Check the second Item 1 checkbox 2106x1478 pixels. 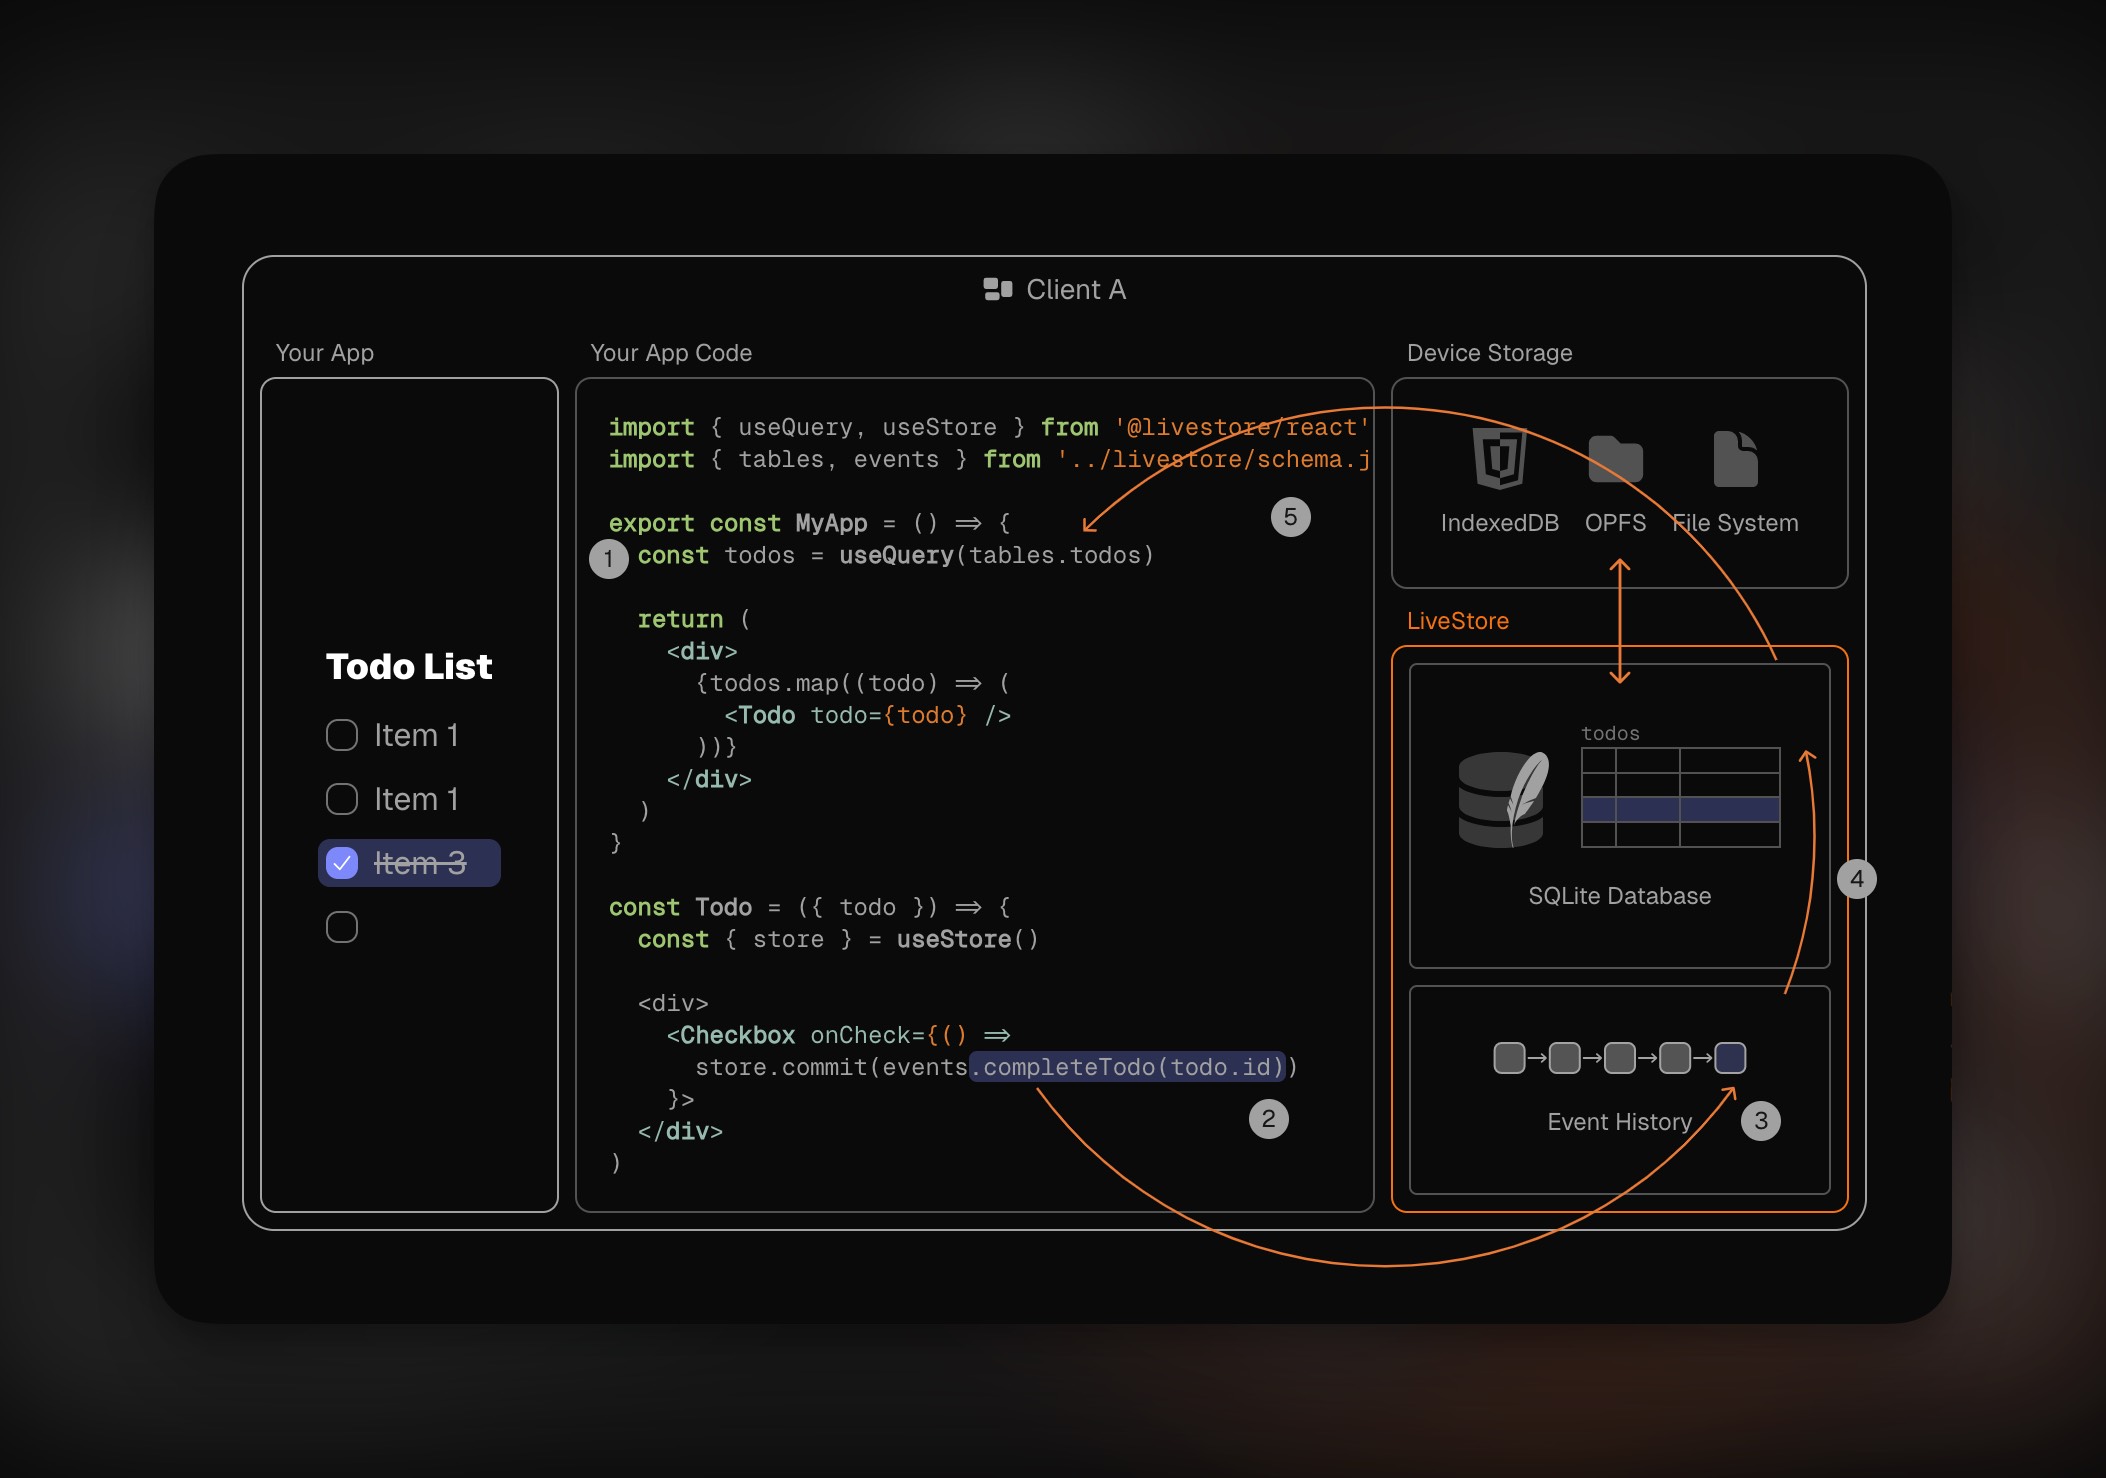(x=342, y=799)
